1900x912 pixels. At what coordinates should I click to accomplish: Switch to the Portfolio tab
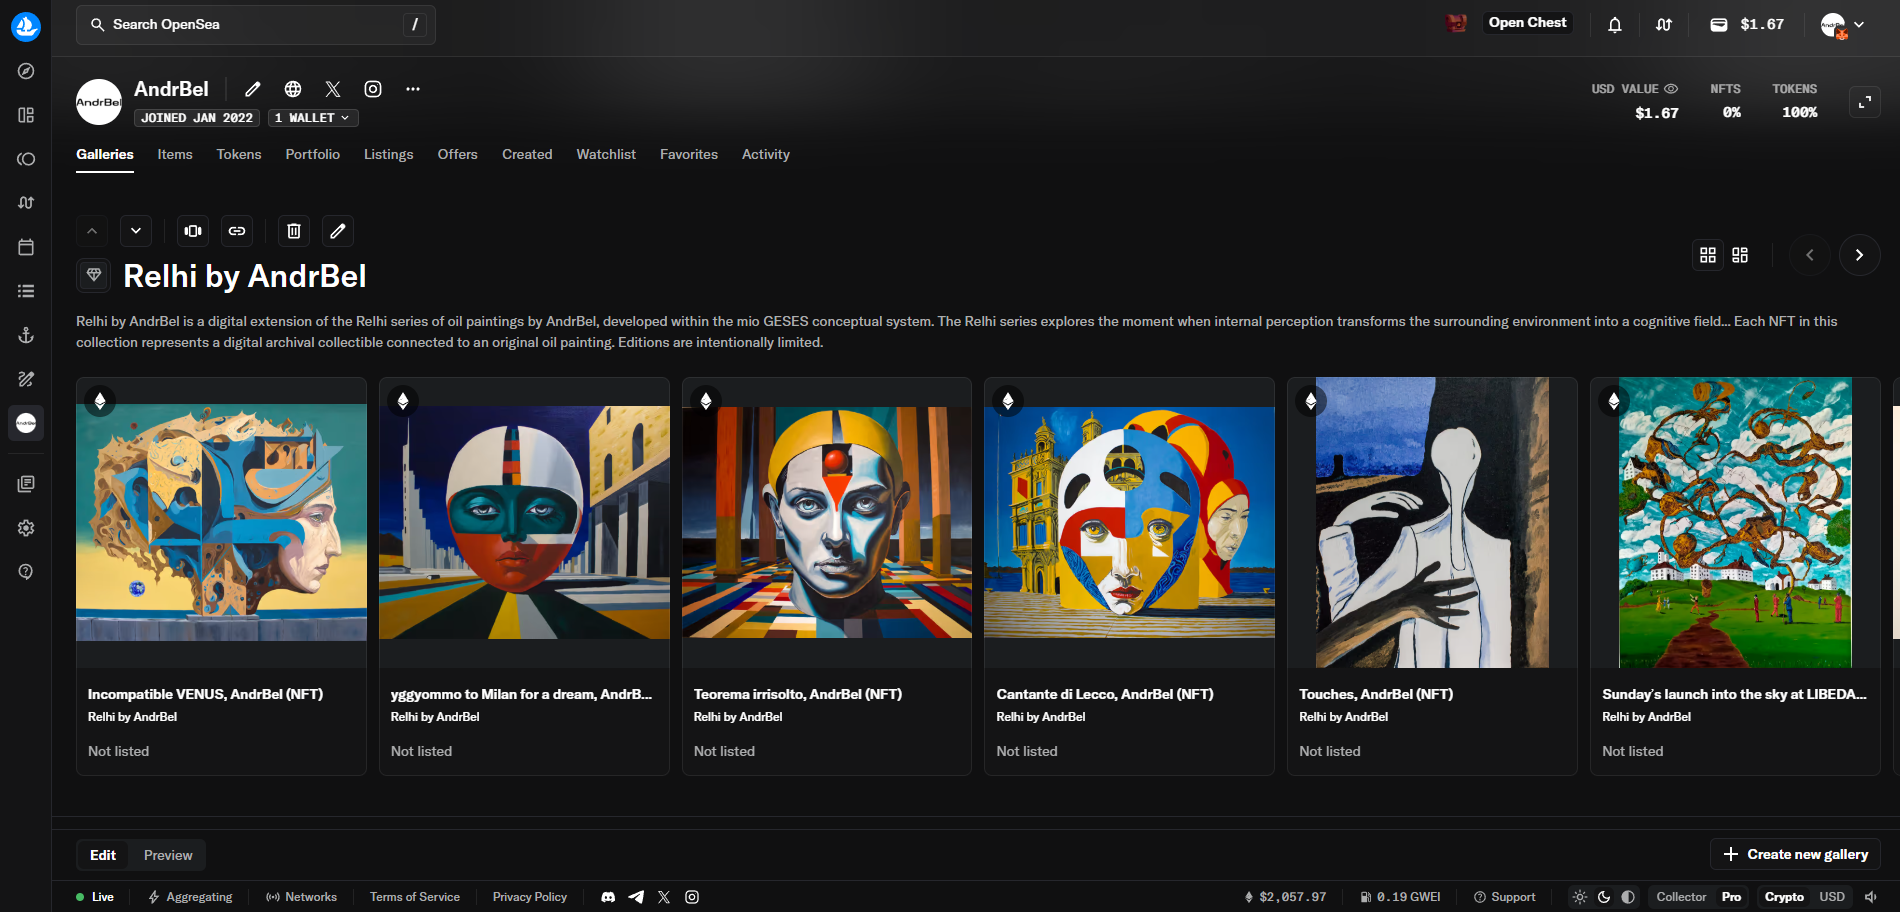[312, 154]
